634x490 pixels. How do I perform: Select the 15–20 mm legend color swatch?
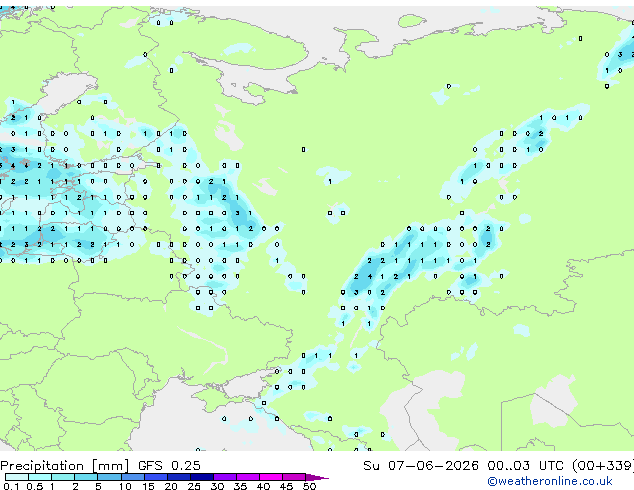(156, 477)
